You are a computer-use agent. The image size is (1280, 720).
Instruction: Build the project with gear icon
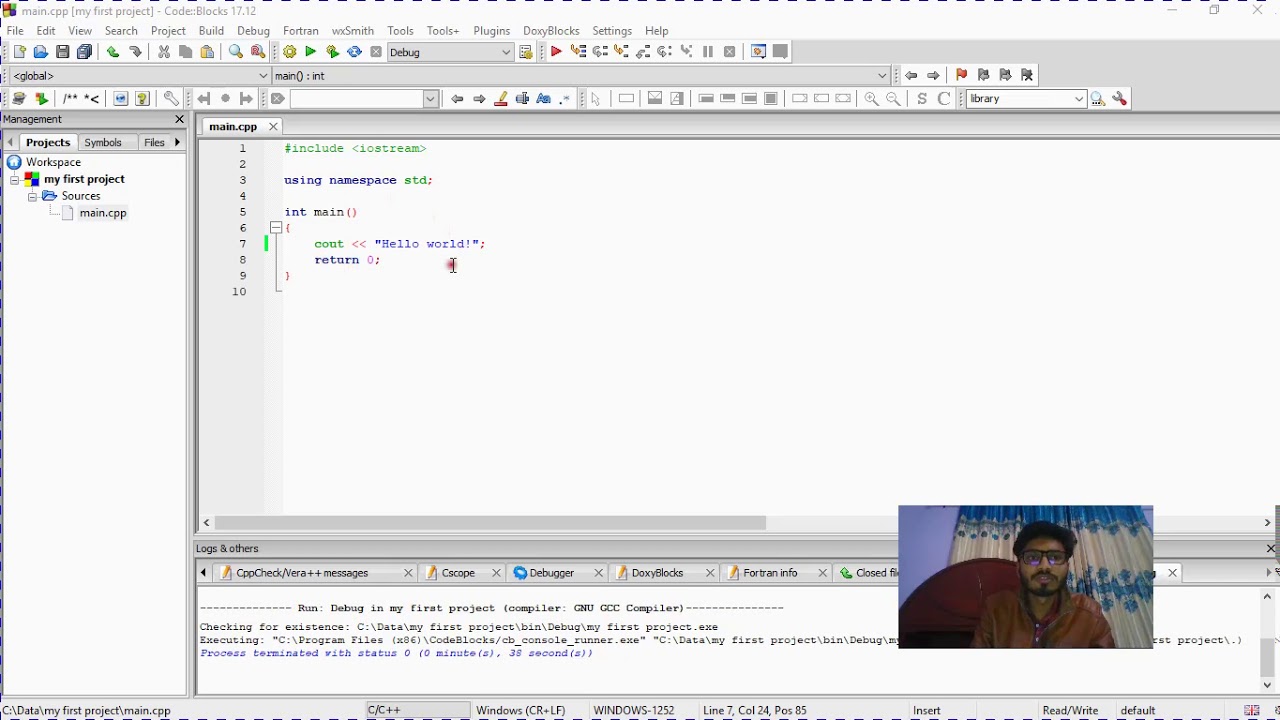(289, 52)
